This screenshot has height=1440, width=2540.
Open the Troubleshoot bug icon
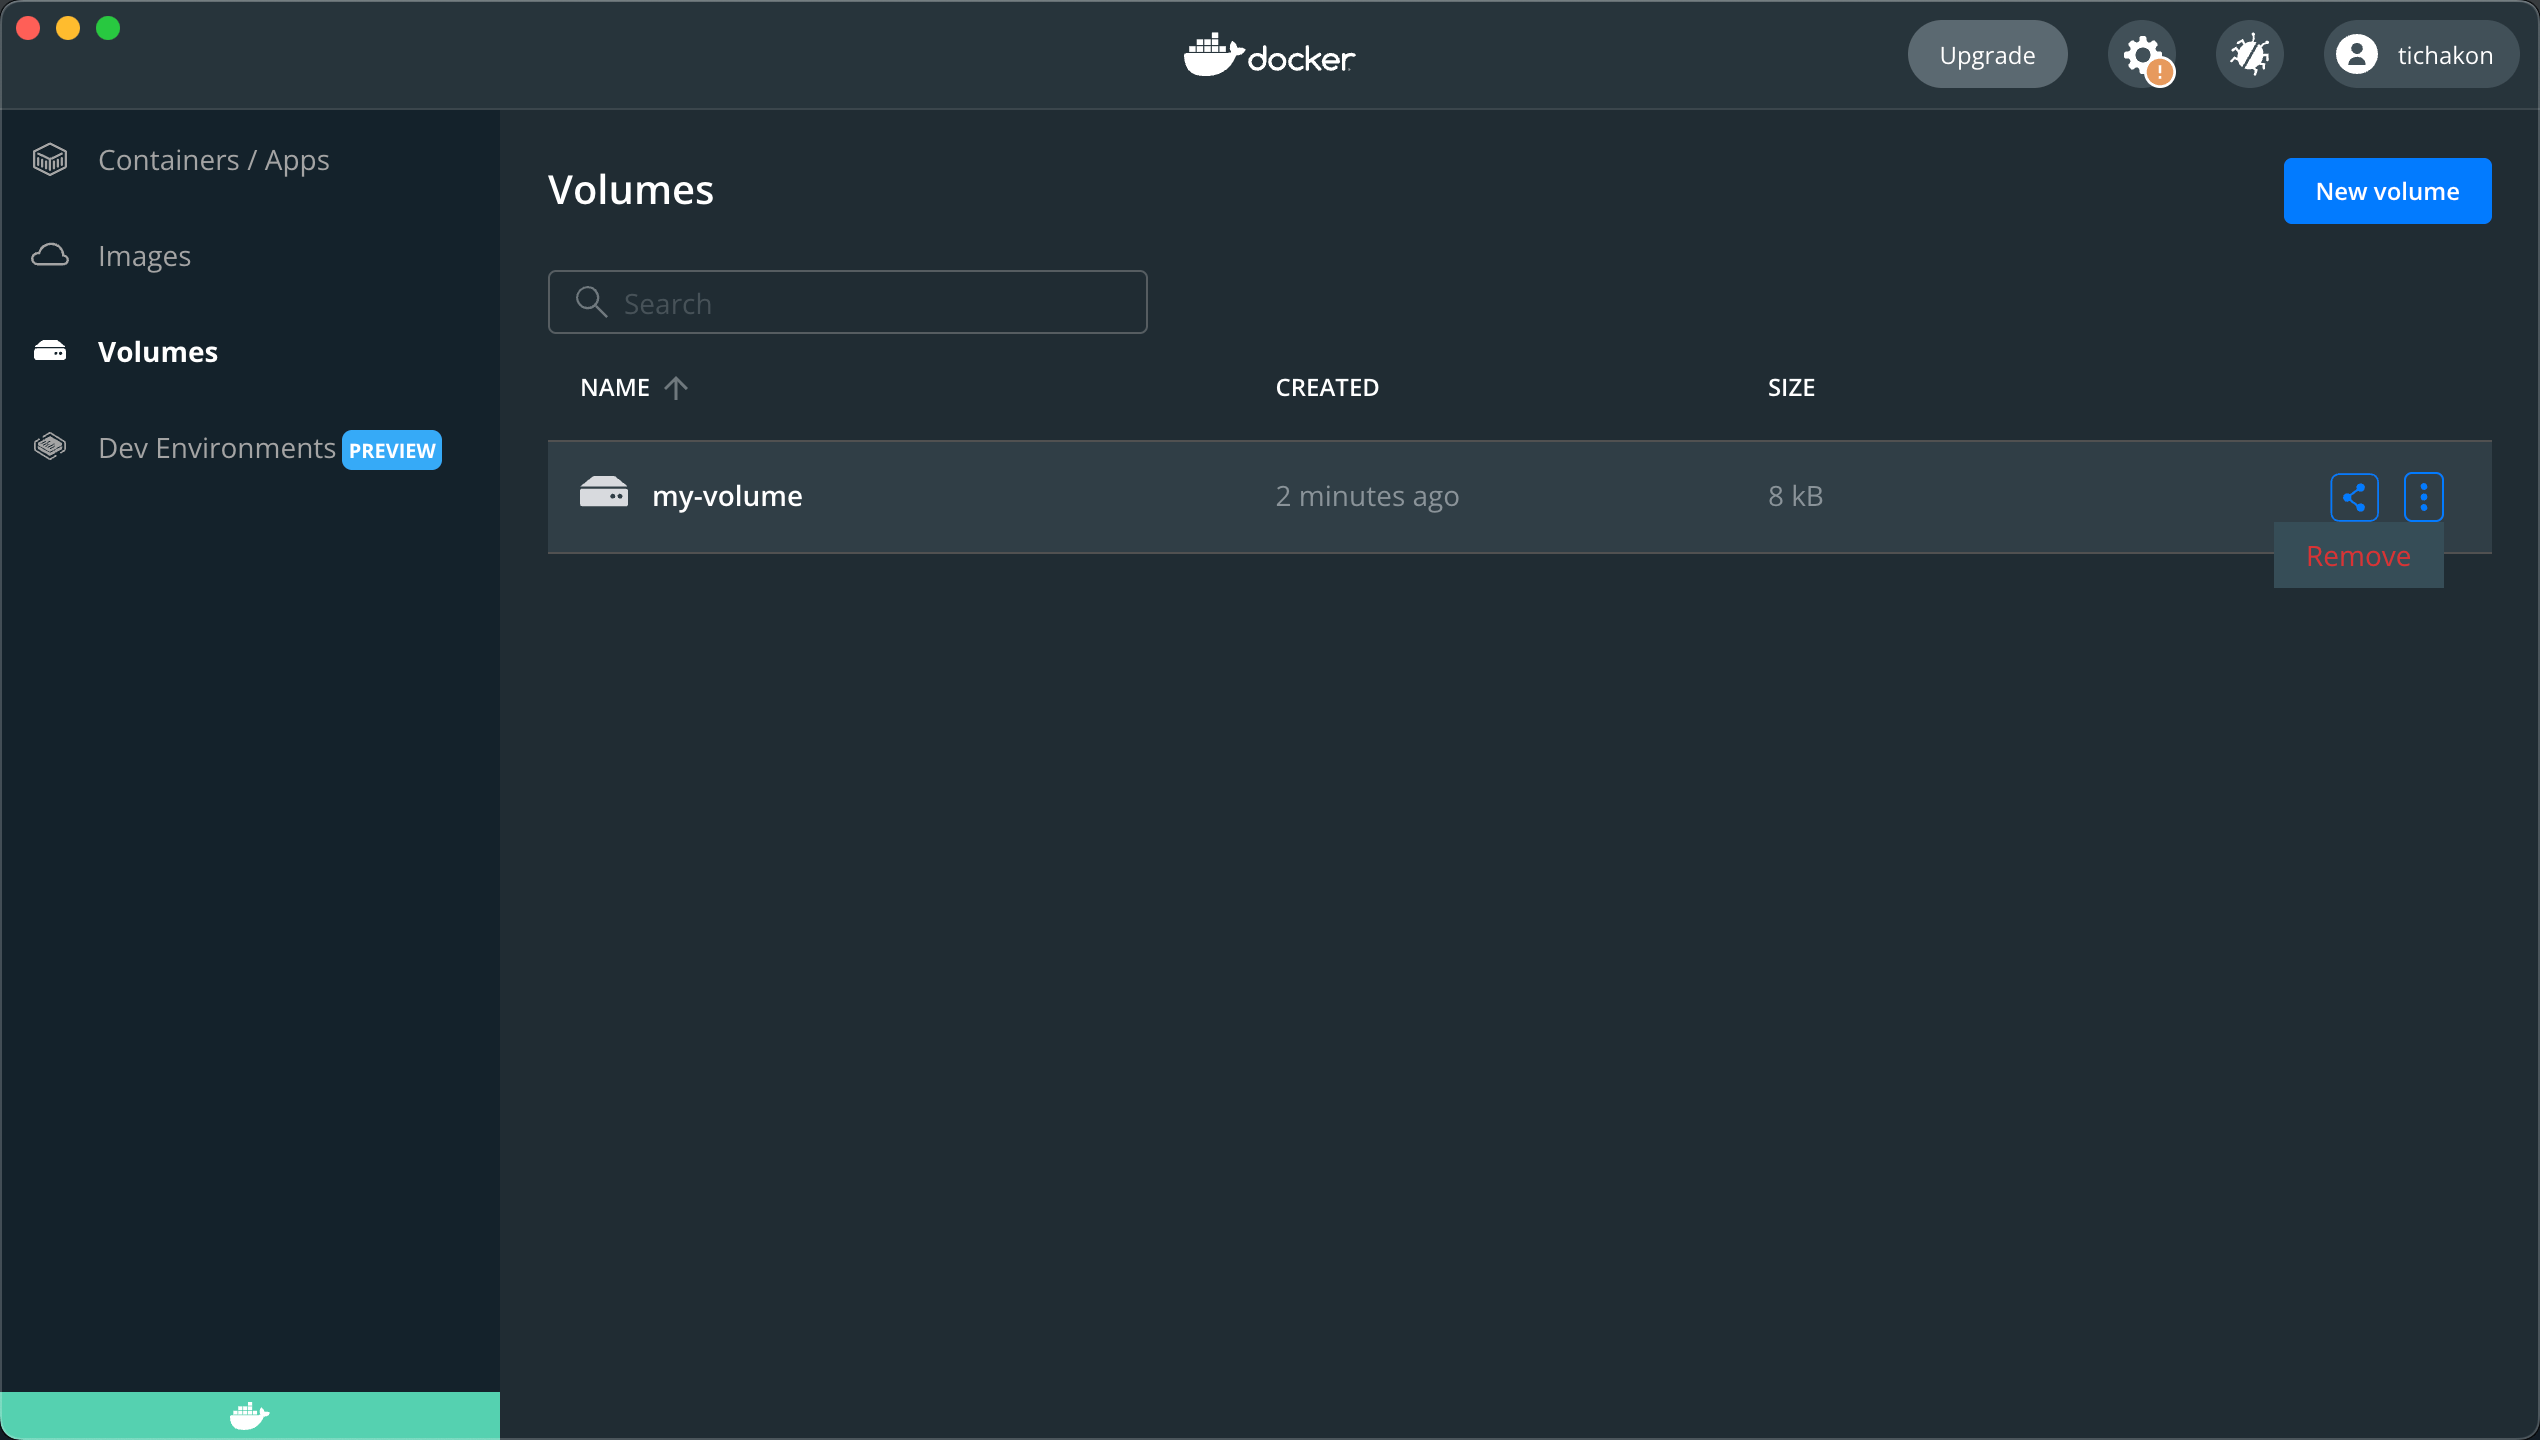point(2250,54)
